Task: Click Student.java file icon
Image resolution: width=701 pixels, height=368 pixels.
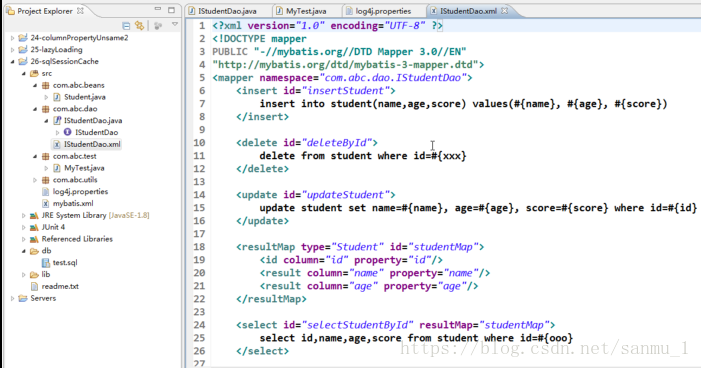Action: coord(57,97)
